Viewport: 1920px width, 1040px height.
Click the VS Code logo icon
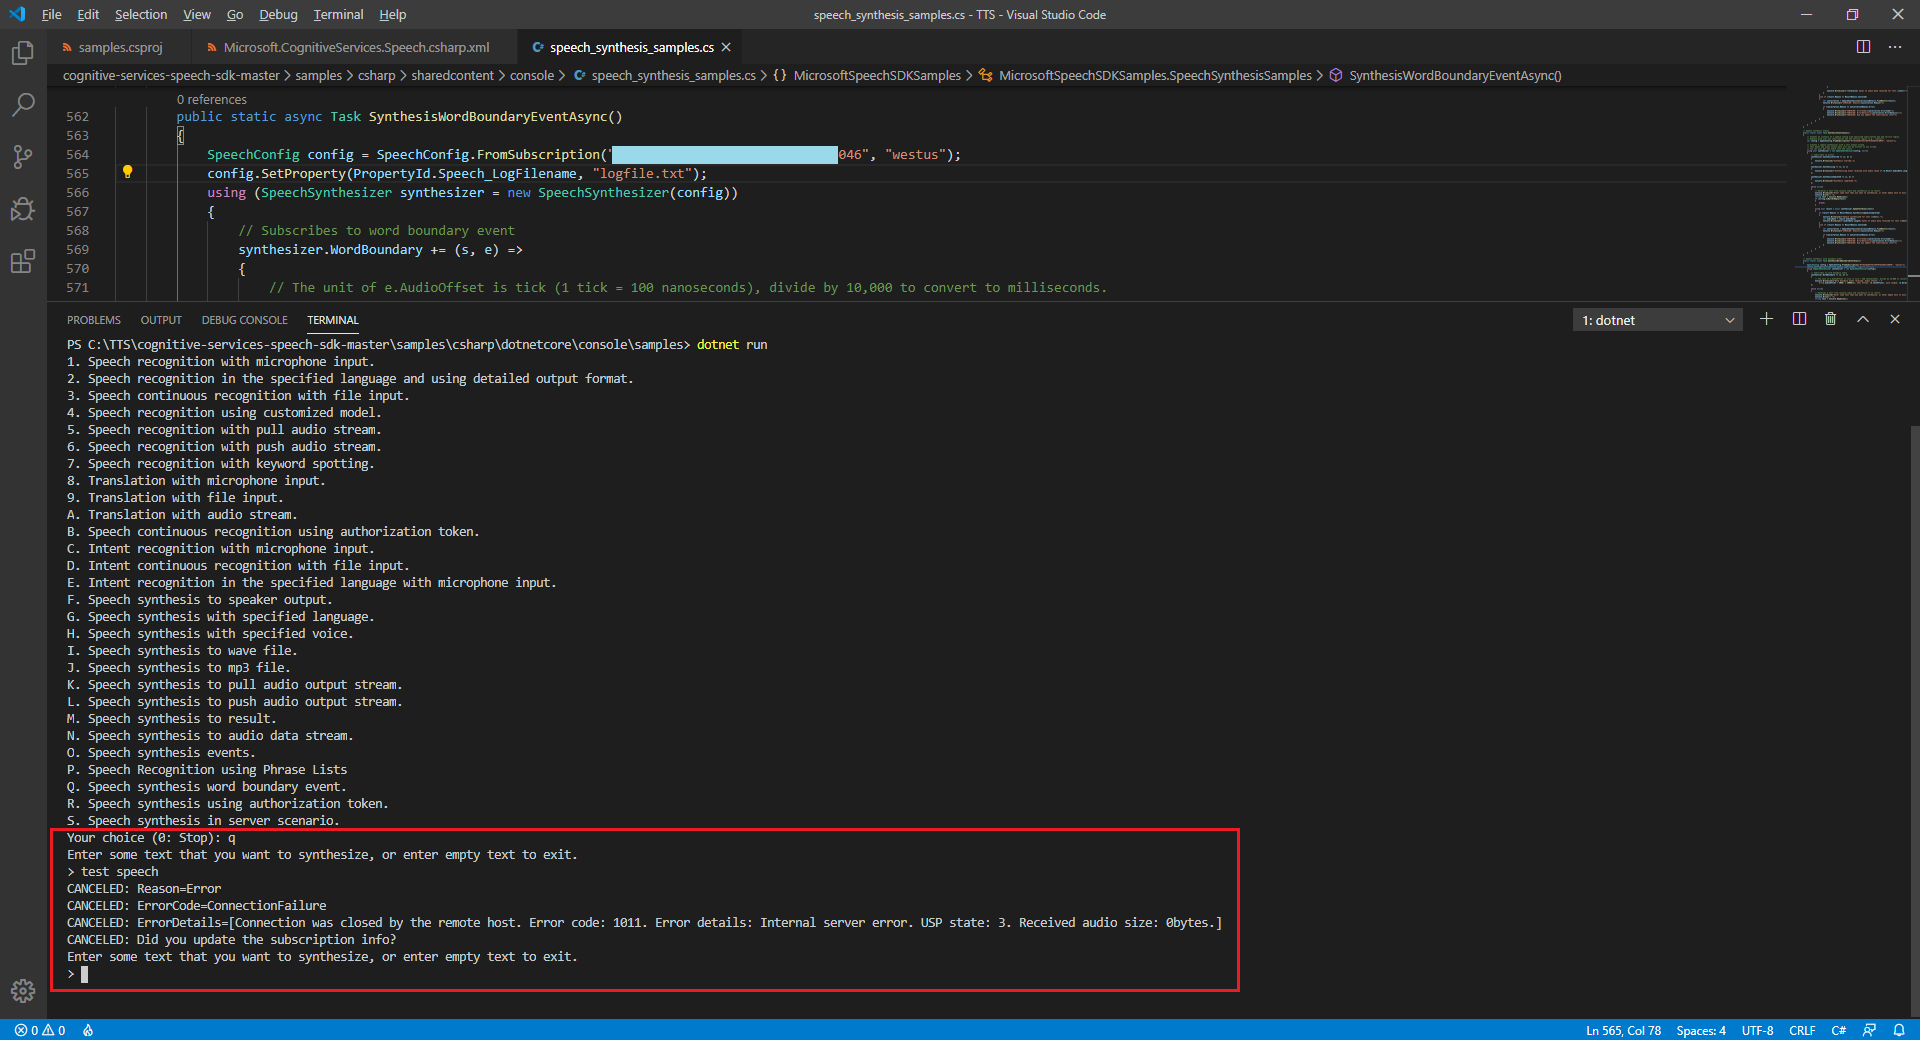coord(17,14)
